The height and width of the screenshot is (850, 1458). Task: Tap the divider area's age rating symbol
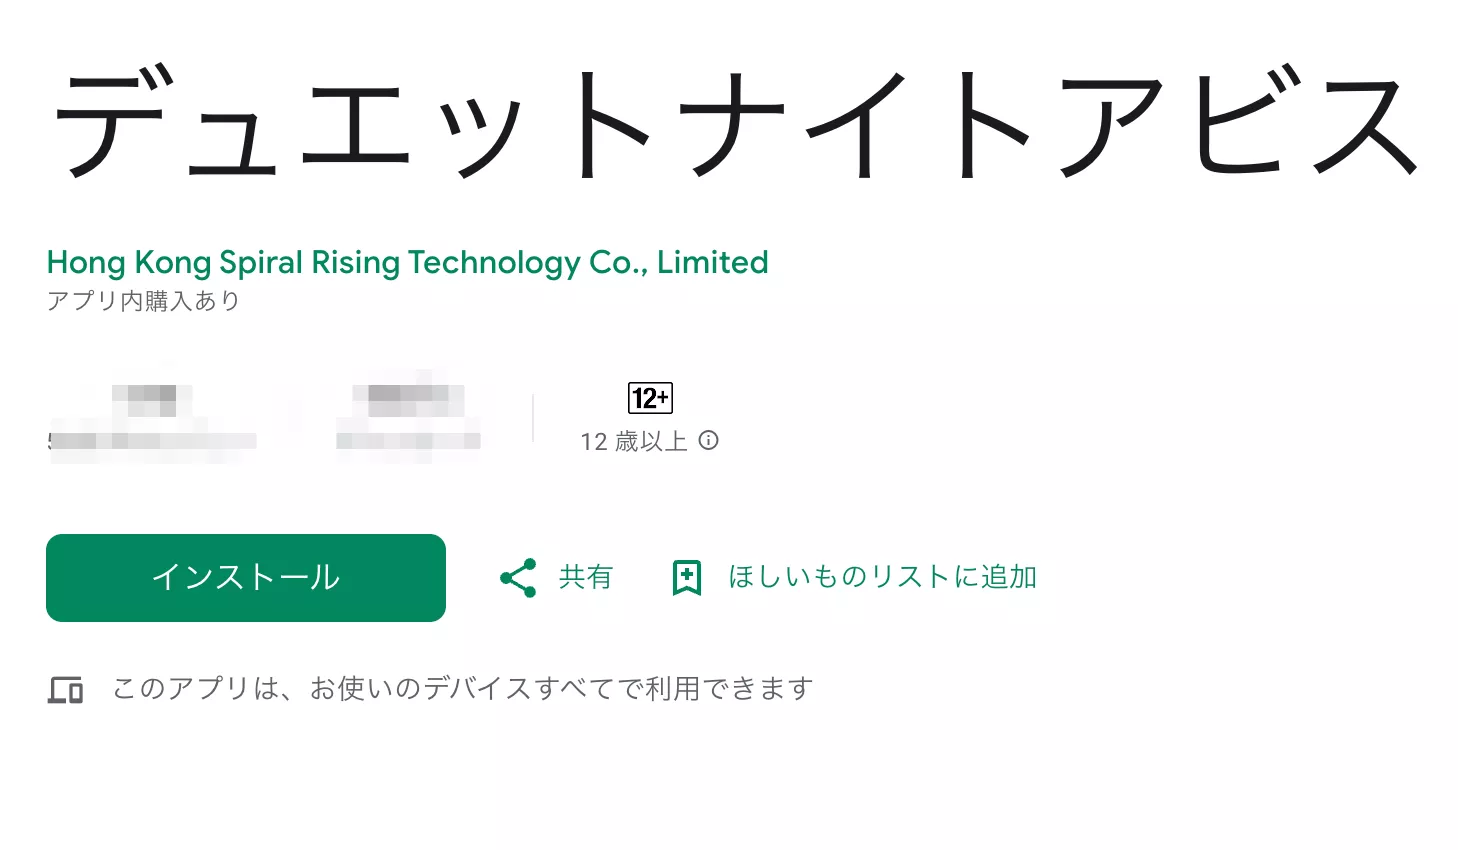pyautogui.click(x=651, y=398)
